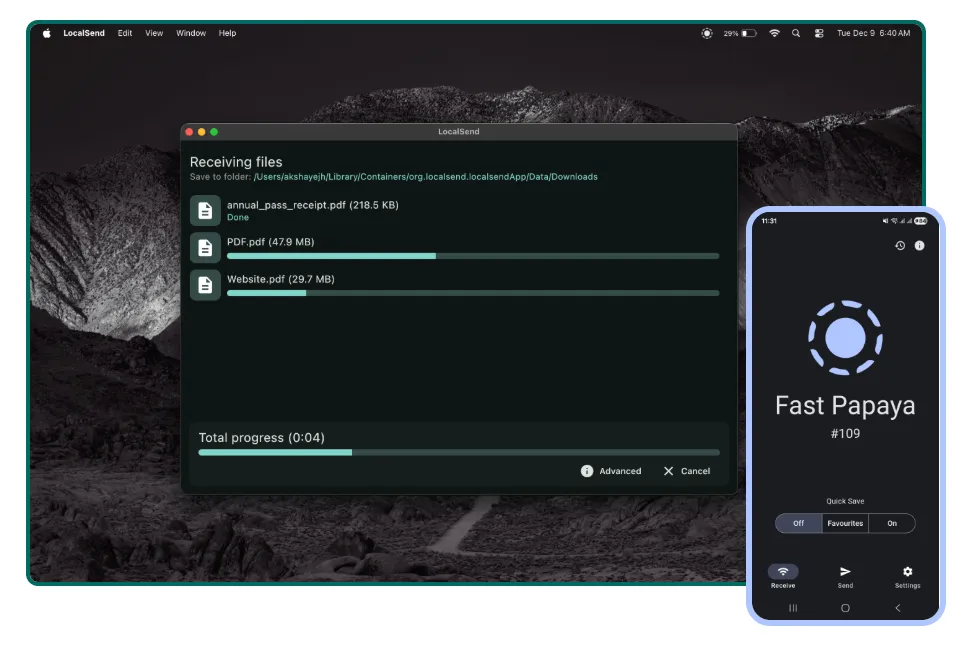
Task: Switch to the Send tab on phone
Action: pos(845,576)
